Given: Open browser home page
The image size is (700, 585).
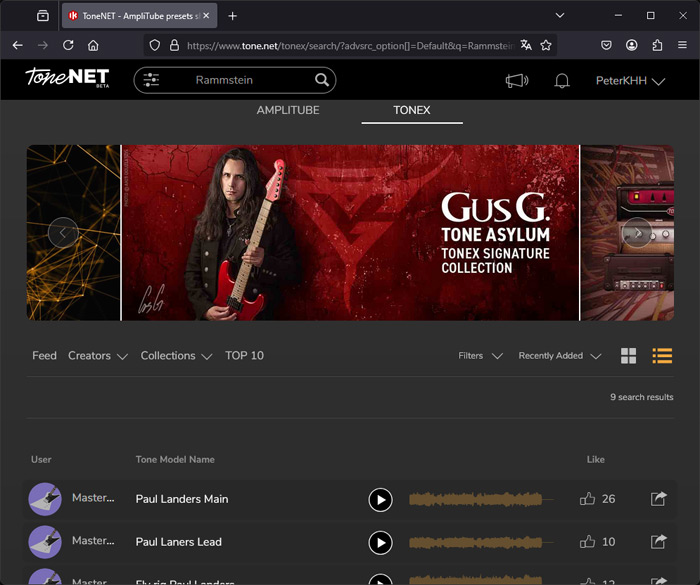Looking at the screenshot, I should tap(93, 45).
